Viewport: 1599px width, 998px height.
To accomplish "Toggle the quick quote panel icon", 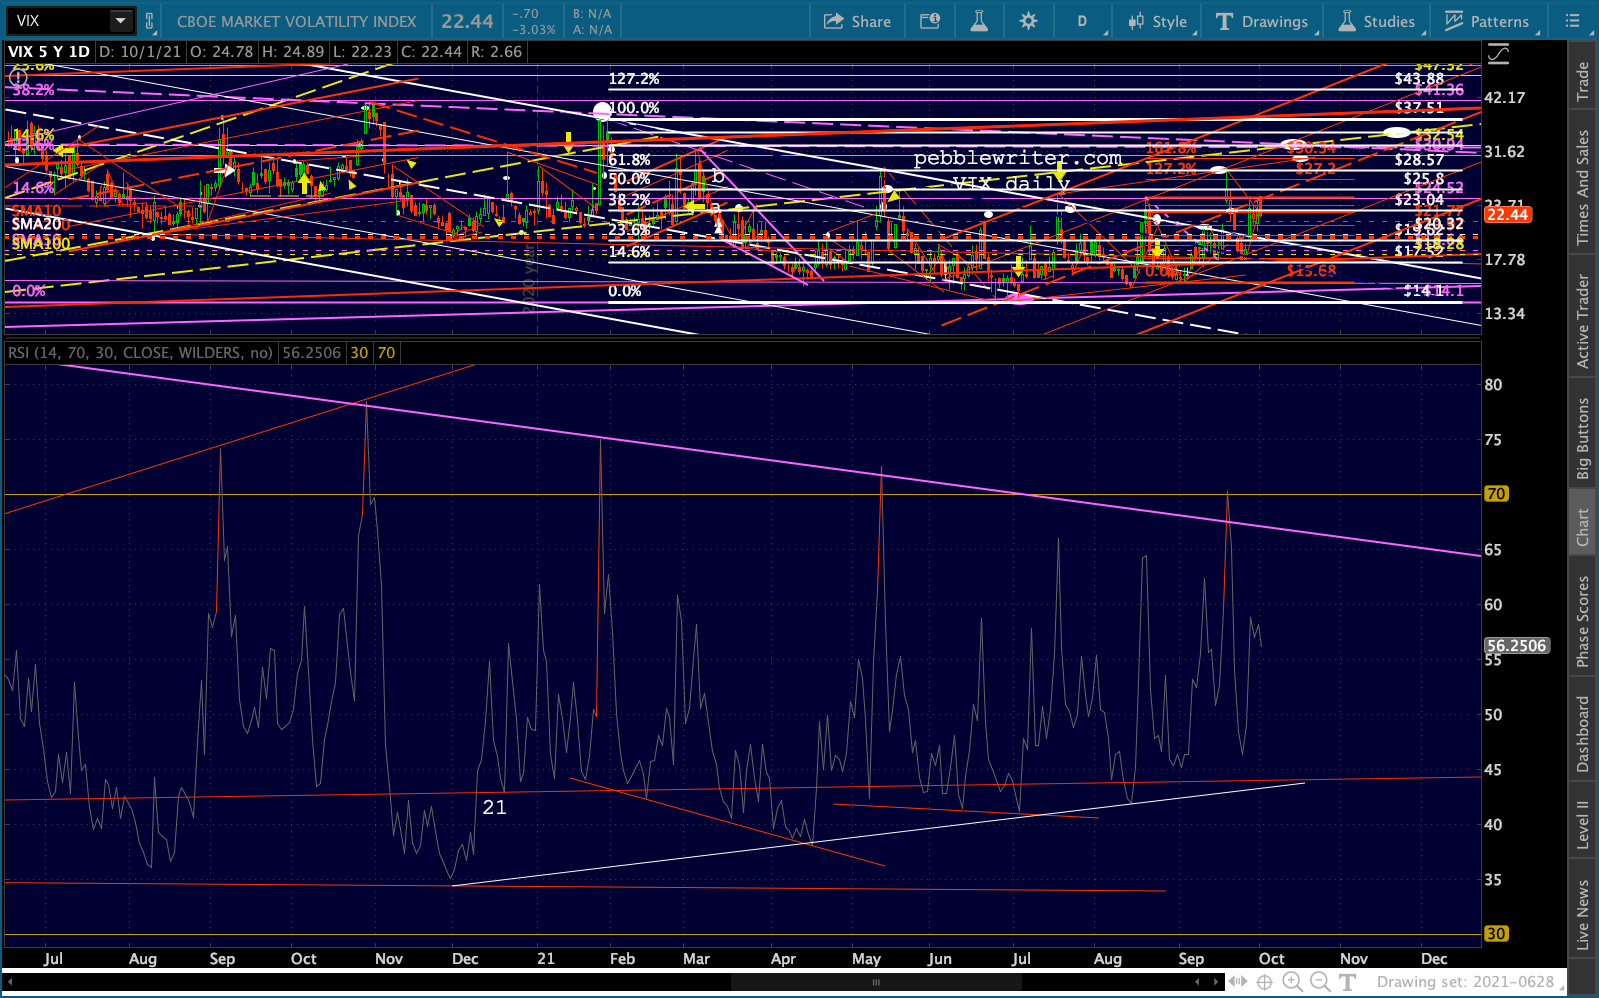I will (930, 21).
